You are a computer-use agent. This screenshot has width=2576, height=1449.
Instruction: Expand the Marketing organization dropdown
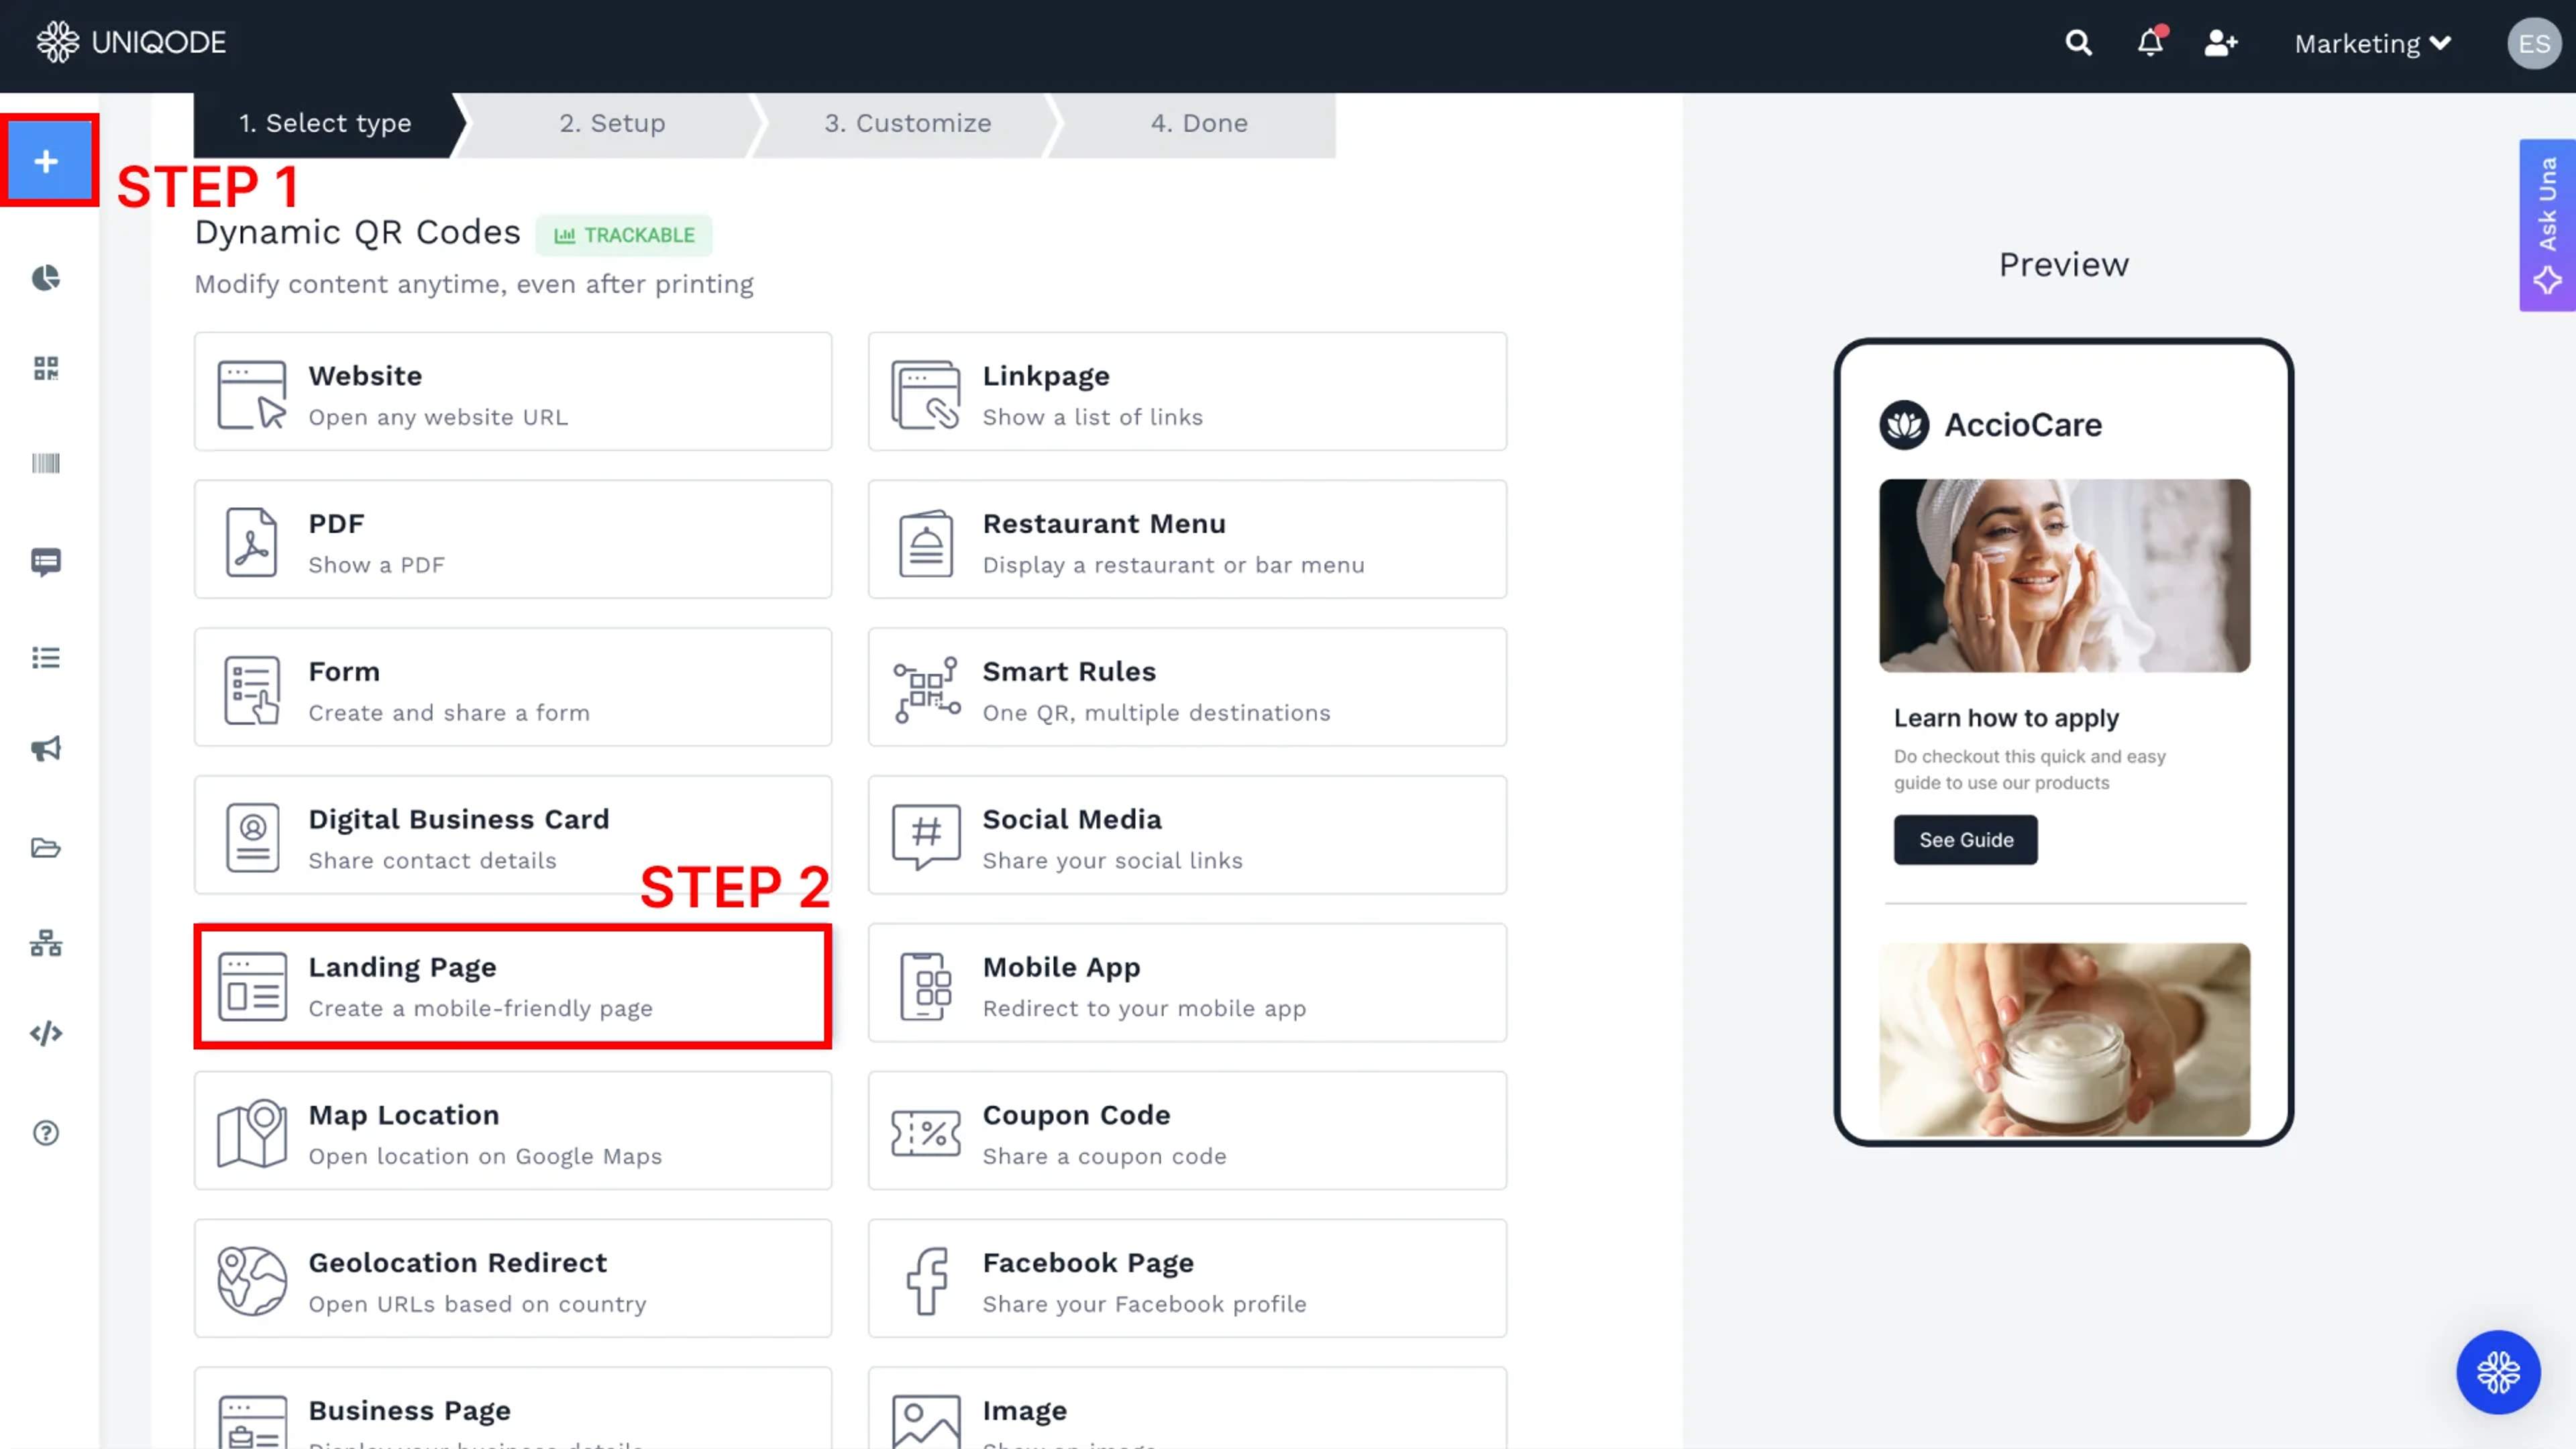(x=2372, y=44)
